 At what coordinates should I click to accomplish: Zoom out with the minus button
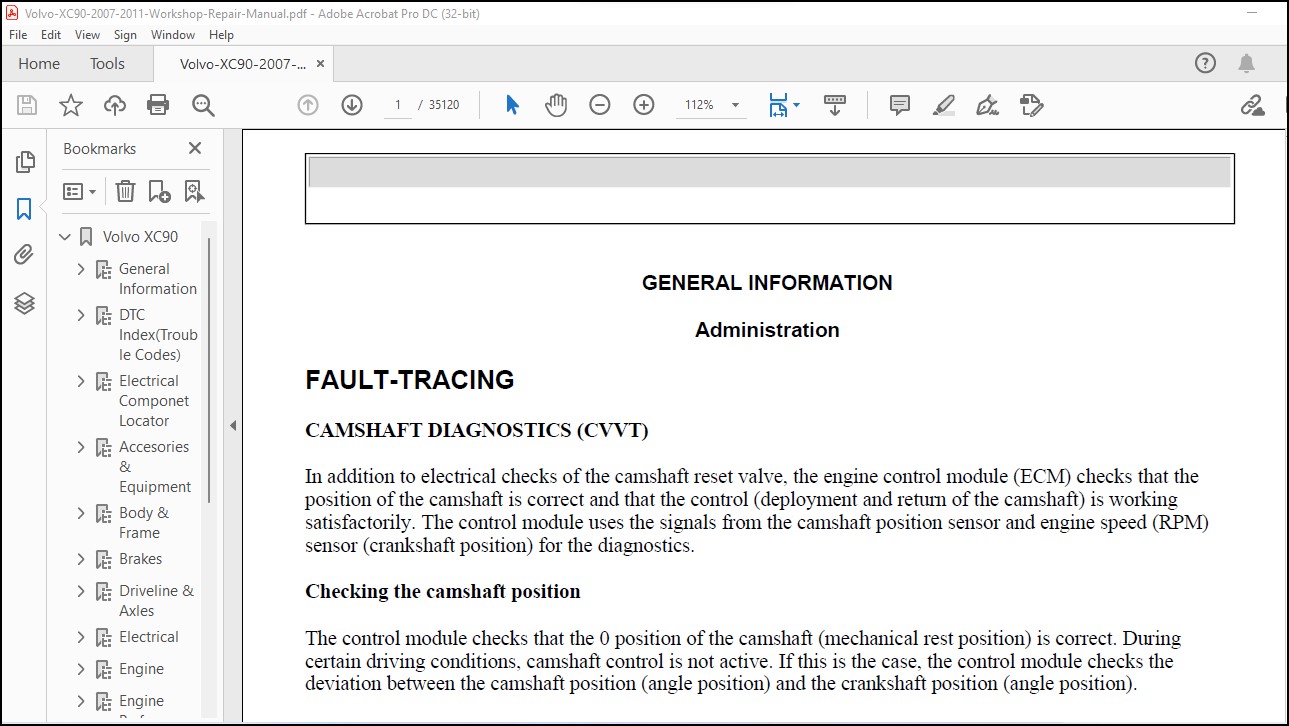(600, 105)
